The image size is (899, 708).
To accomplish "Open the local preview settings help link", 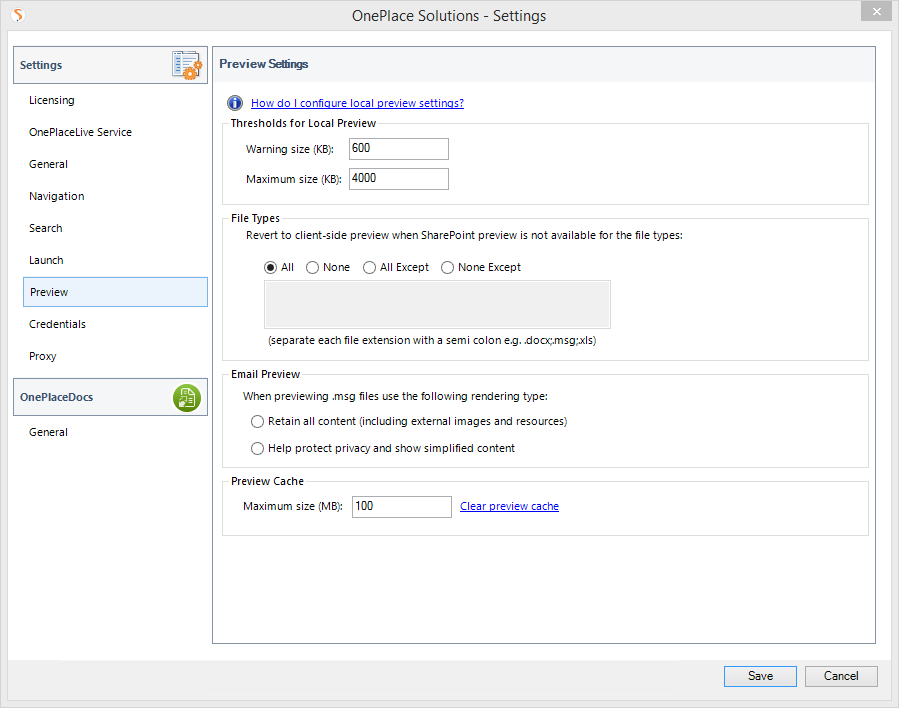I will 357,103.
